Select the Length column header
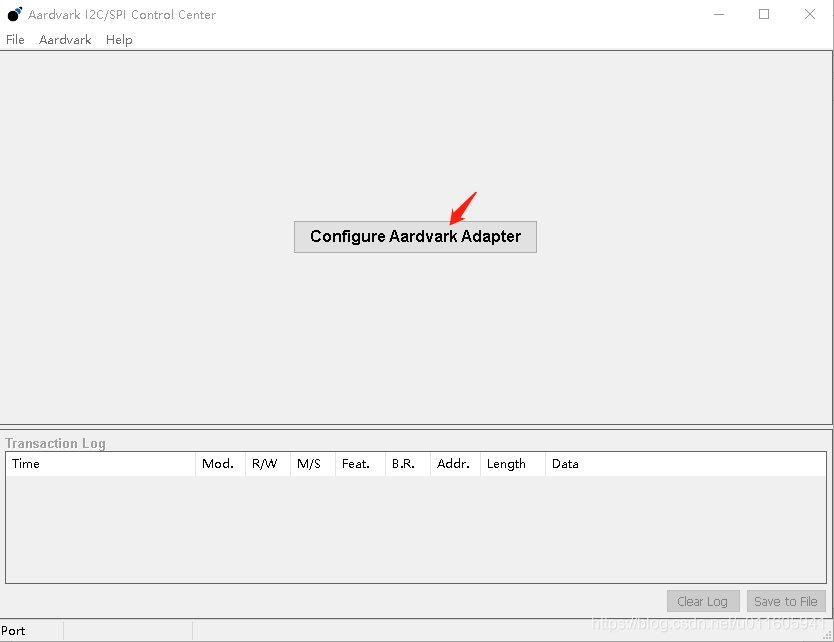This screenshot has width=834, height=642. tap(513, 464)
